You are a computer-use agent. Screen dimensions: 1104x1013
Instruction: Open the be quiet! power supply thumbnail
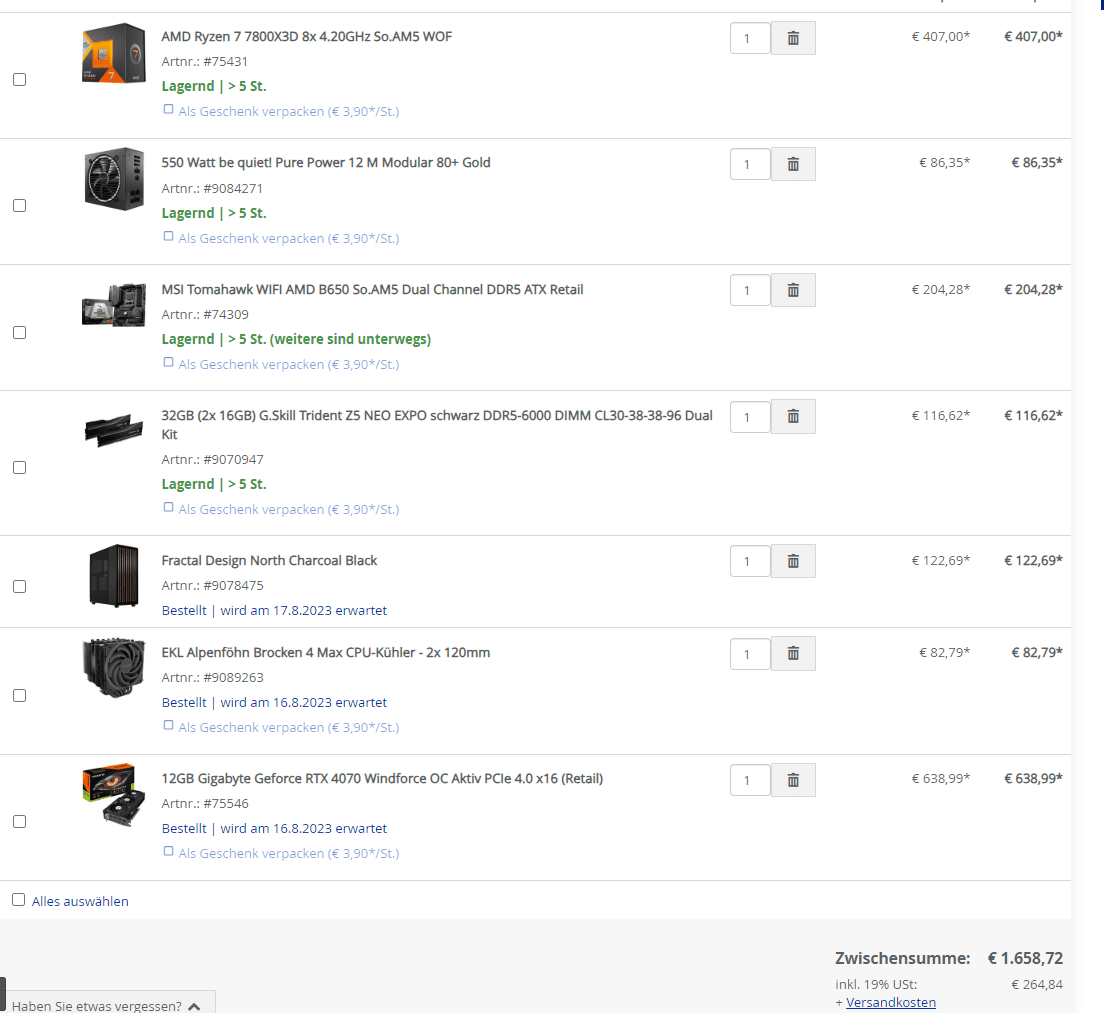pyautogui.click(x=114, y=179)
